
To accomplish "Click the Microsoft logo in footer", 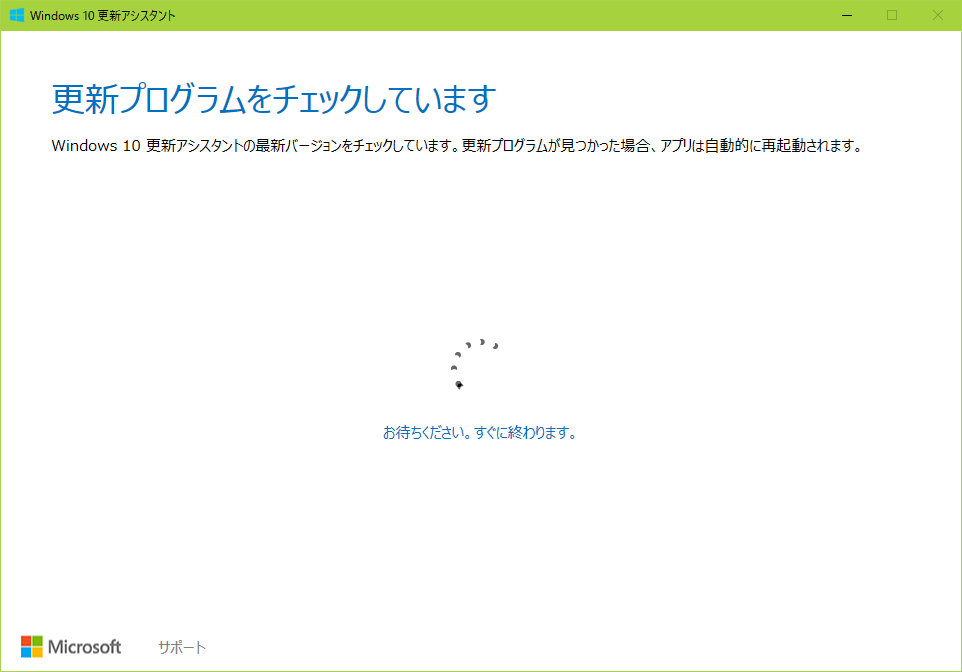I will click(x=71, y=647).
